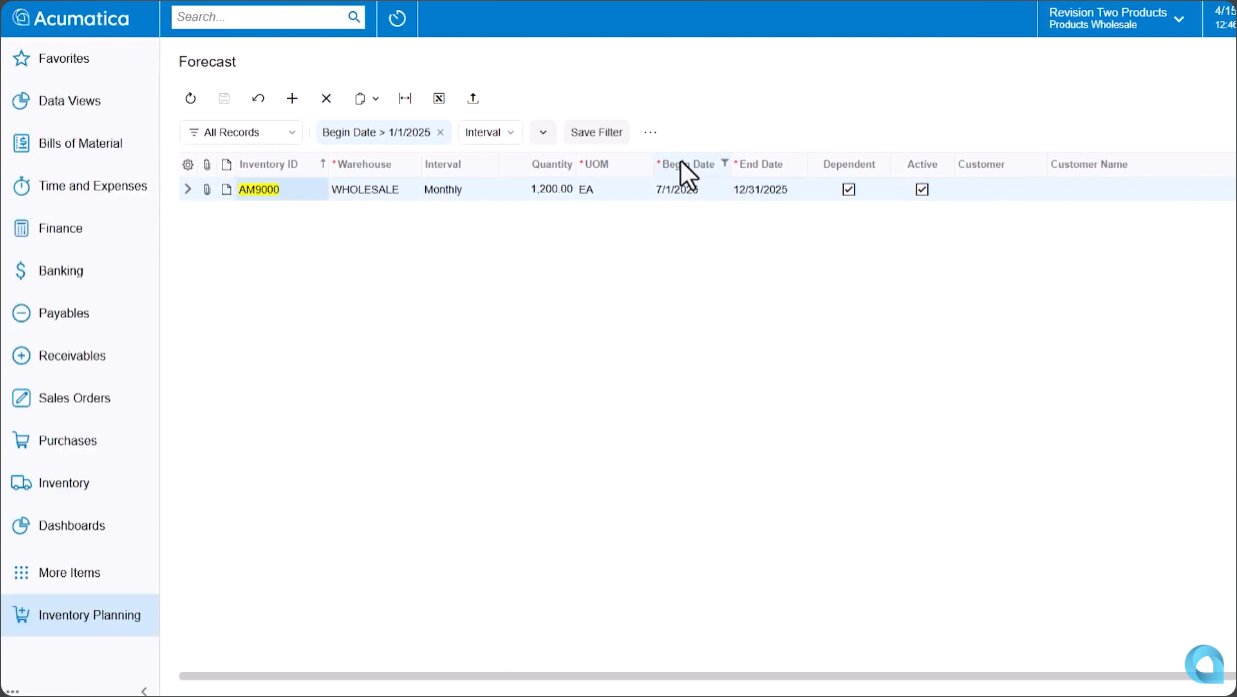Export grid to Excel icon

(x=439, y=98)
